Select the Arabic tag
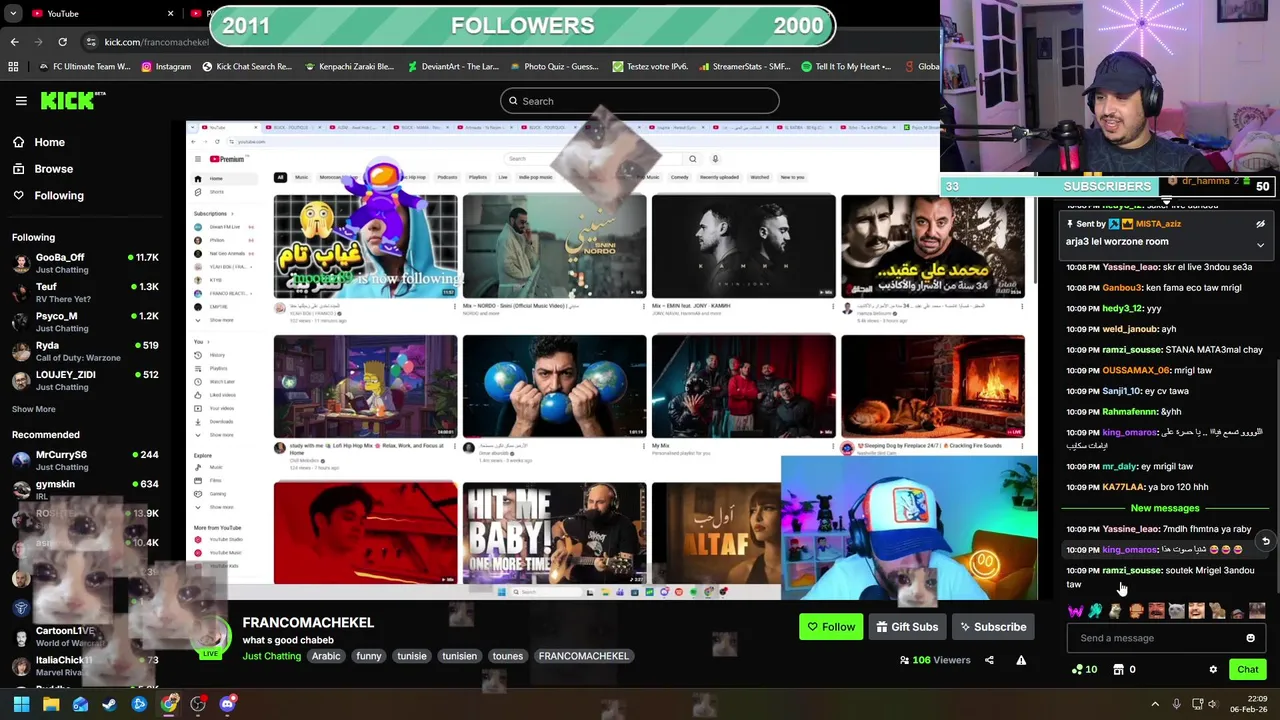Screen dimensions: 1280x720 326,656
